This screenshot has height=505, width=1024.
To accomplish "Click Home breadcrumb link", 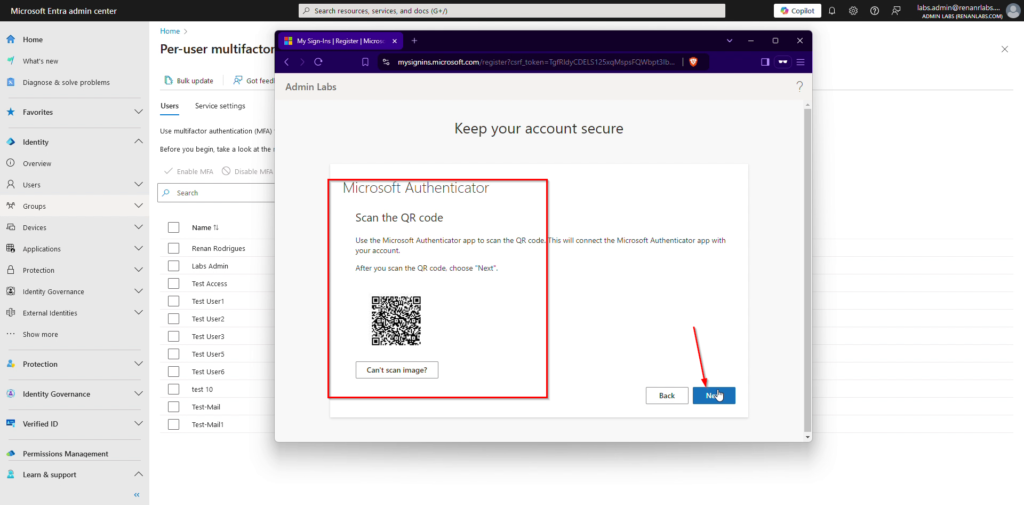I will point(170,31).
